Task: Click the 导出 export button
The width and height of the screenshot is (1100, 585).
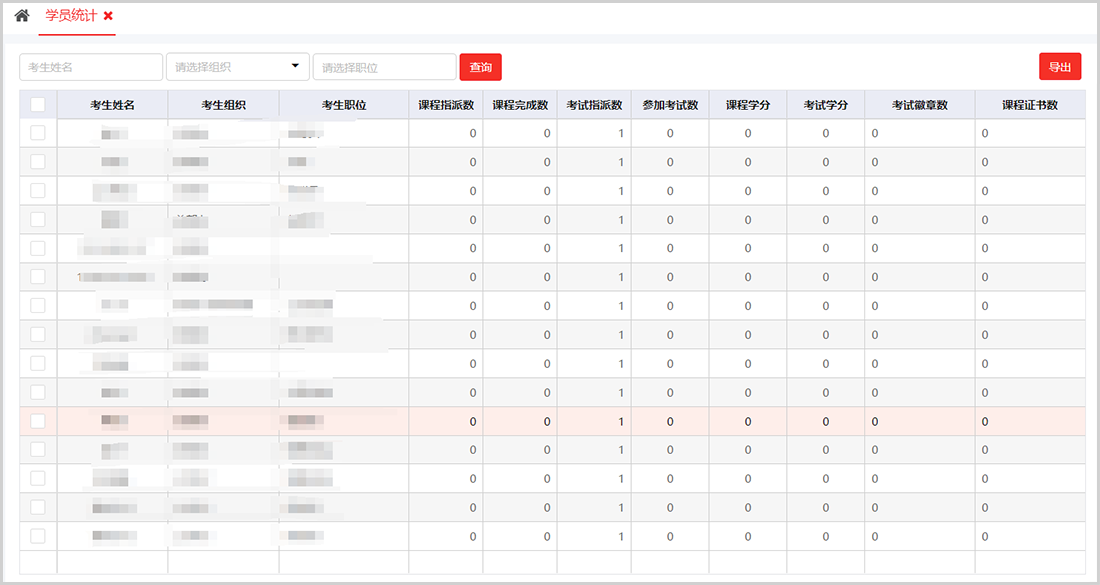Action: [1060, 67]
